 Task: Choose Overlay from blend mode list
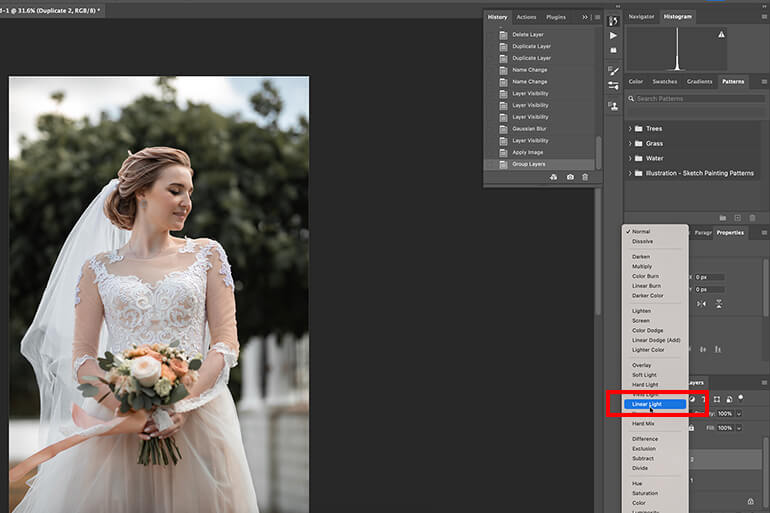click(x=641, y=365)
